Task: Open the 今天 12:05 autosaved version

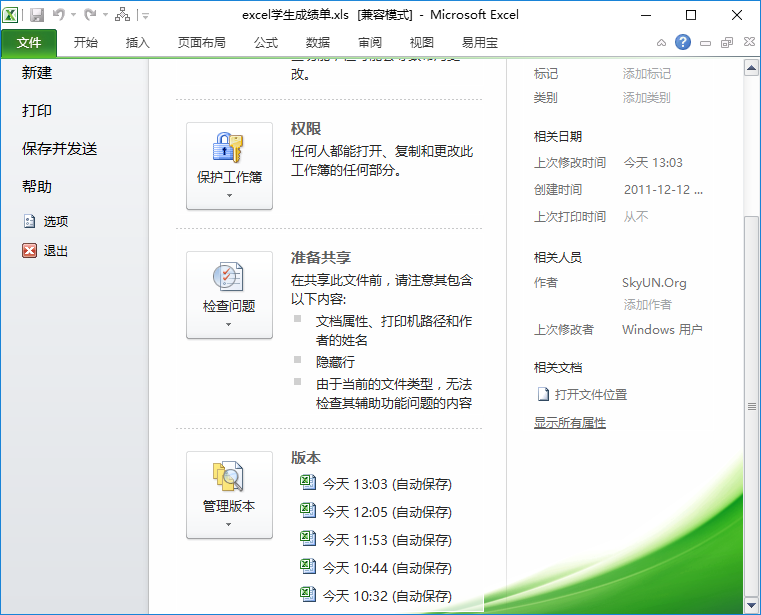Action: coord(387,512)
